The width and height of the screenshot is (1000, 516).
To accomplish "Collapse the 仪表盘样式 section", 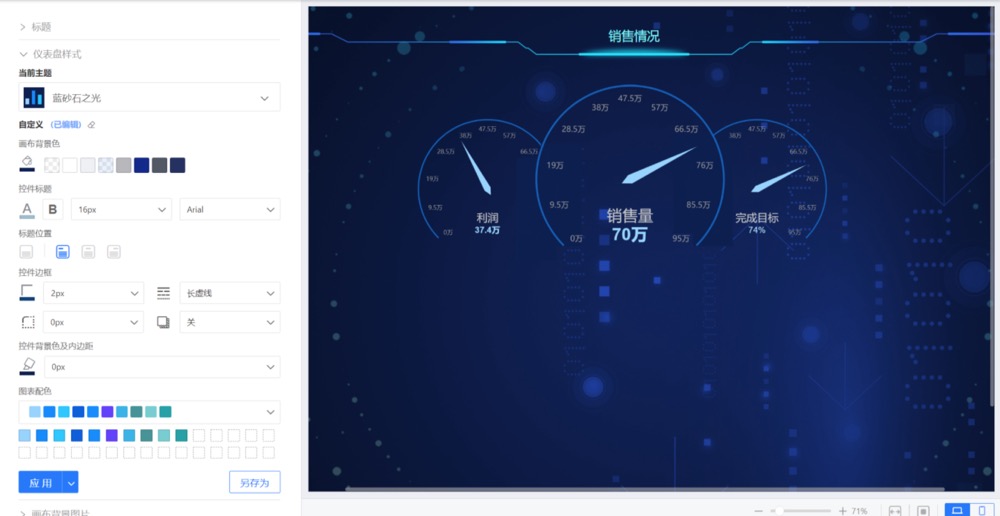I will [50, 54].
